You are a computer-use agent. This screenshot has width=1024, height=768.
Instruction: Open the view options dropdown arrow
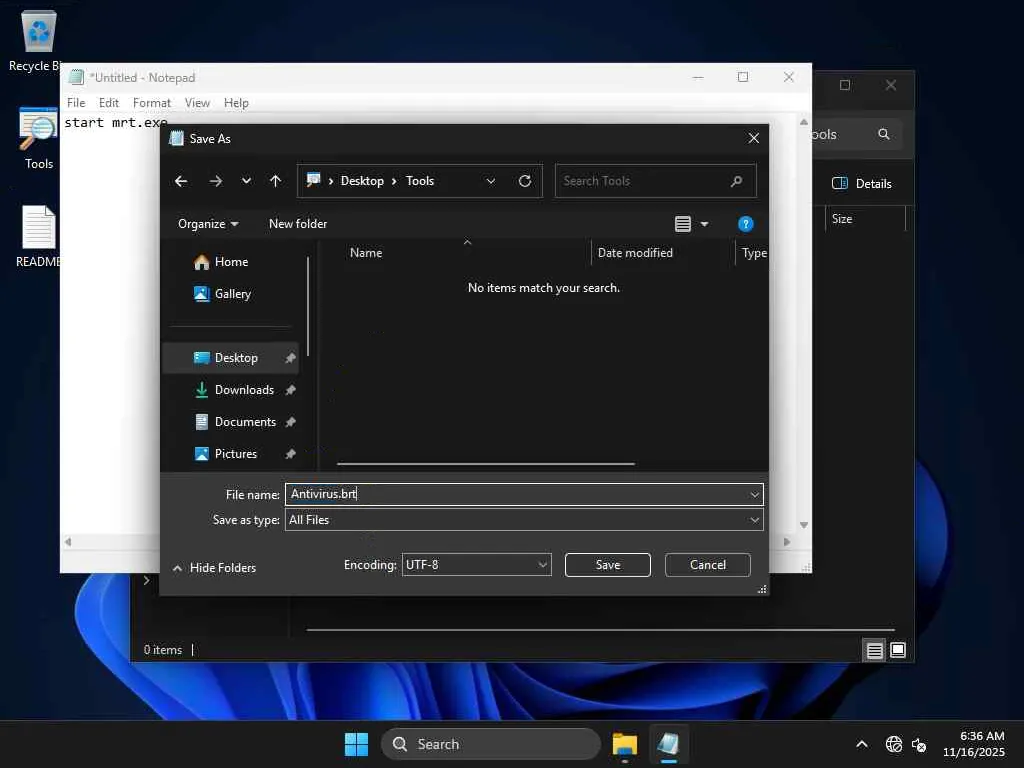coord(705,224)
